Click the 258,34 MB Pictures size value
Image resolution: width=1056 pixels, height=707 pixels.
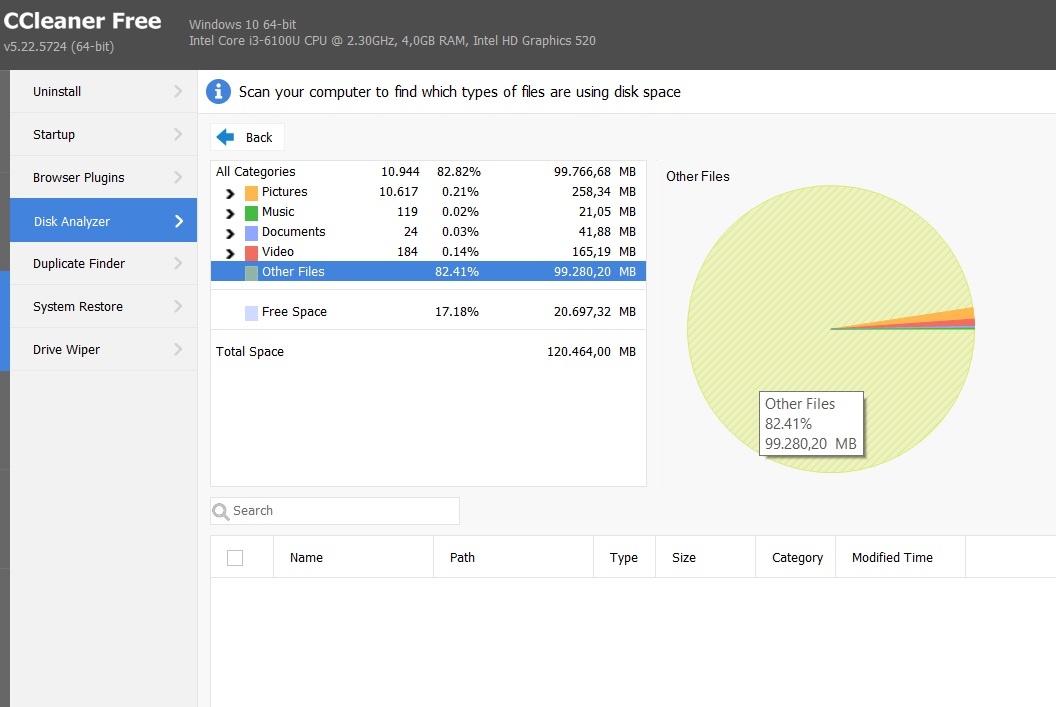point(603,192)
